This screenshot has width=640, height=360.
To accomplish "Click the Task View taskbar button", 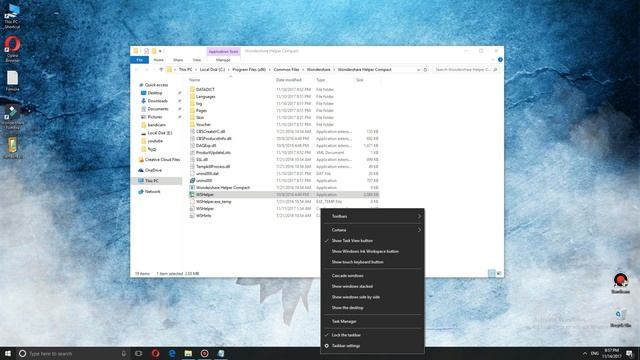I will click(139, 353).
